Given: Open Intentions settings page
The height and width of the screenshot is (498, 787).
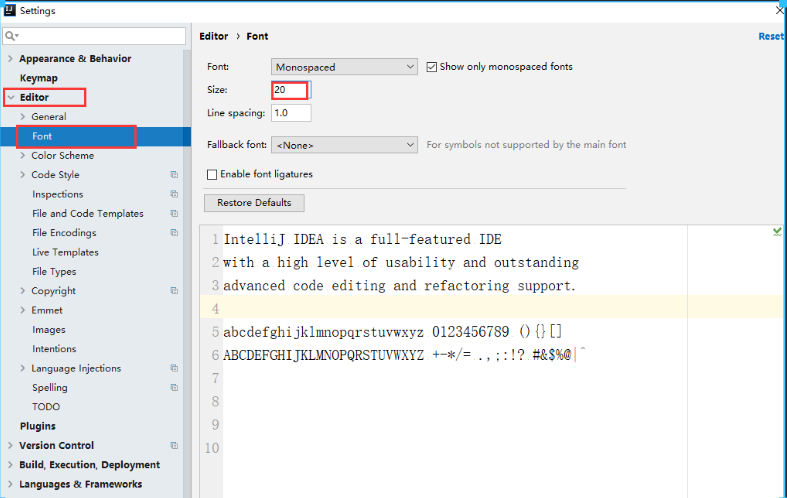Looking at the screenshot, I should point(54,349).
